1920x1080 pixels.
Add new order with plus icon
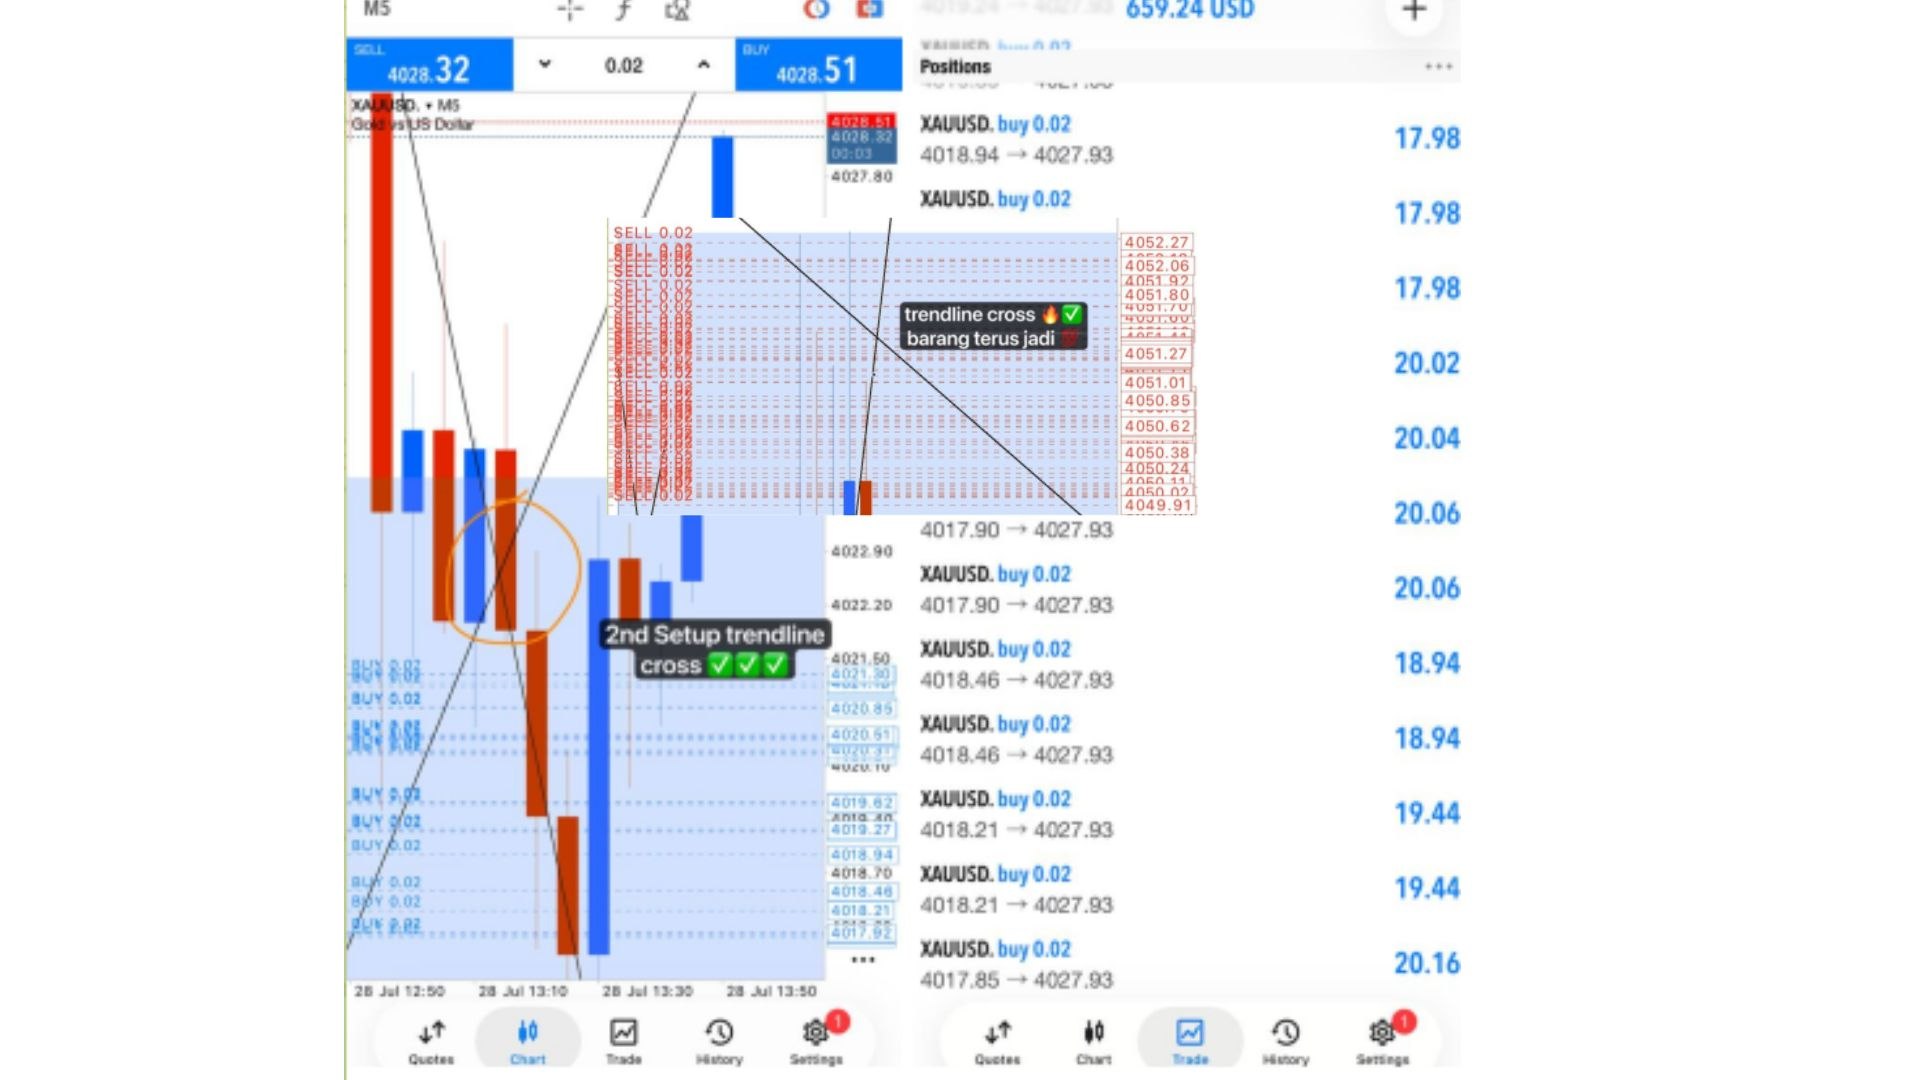1414,11
